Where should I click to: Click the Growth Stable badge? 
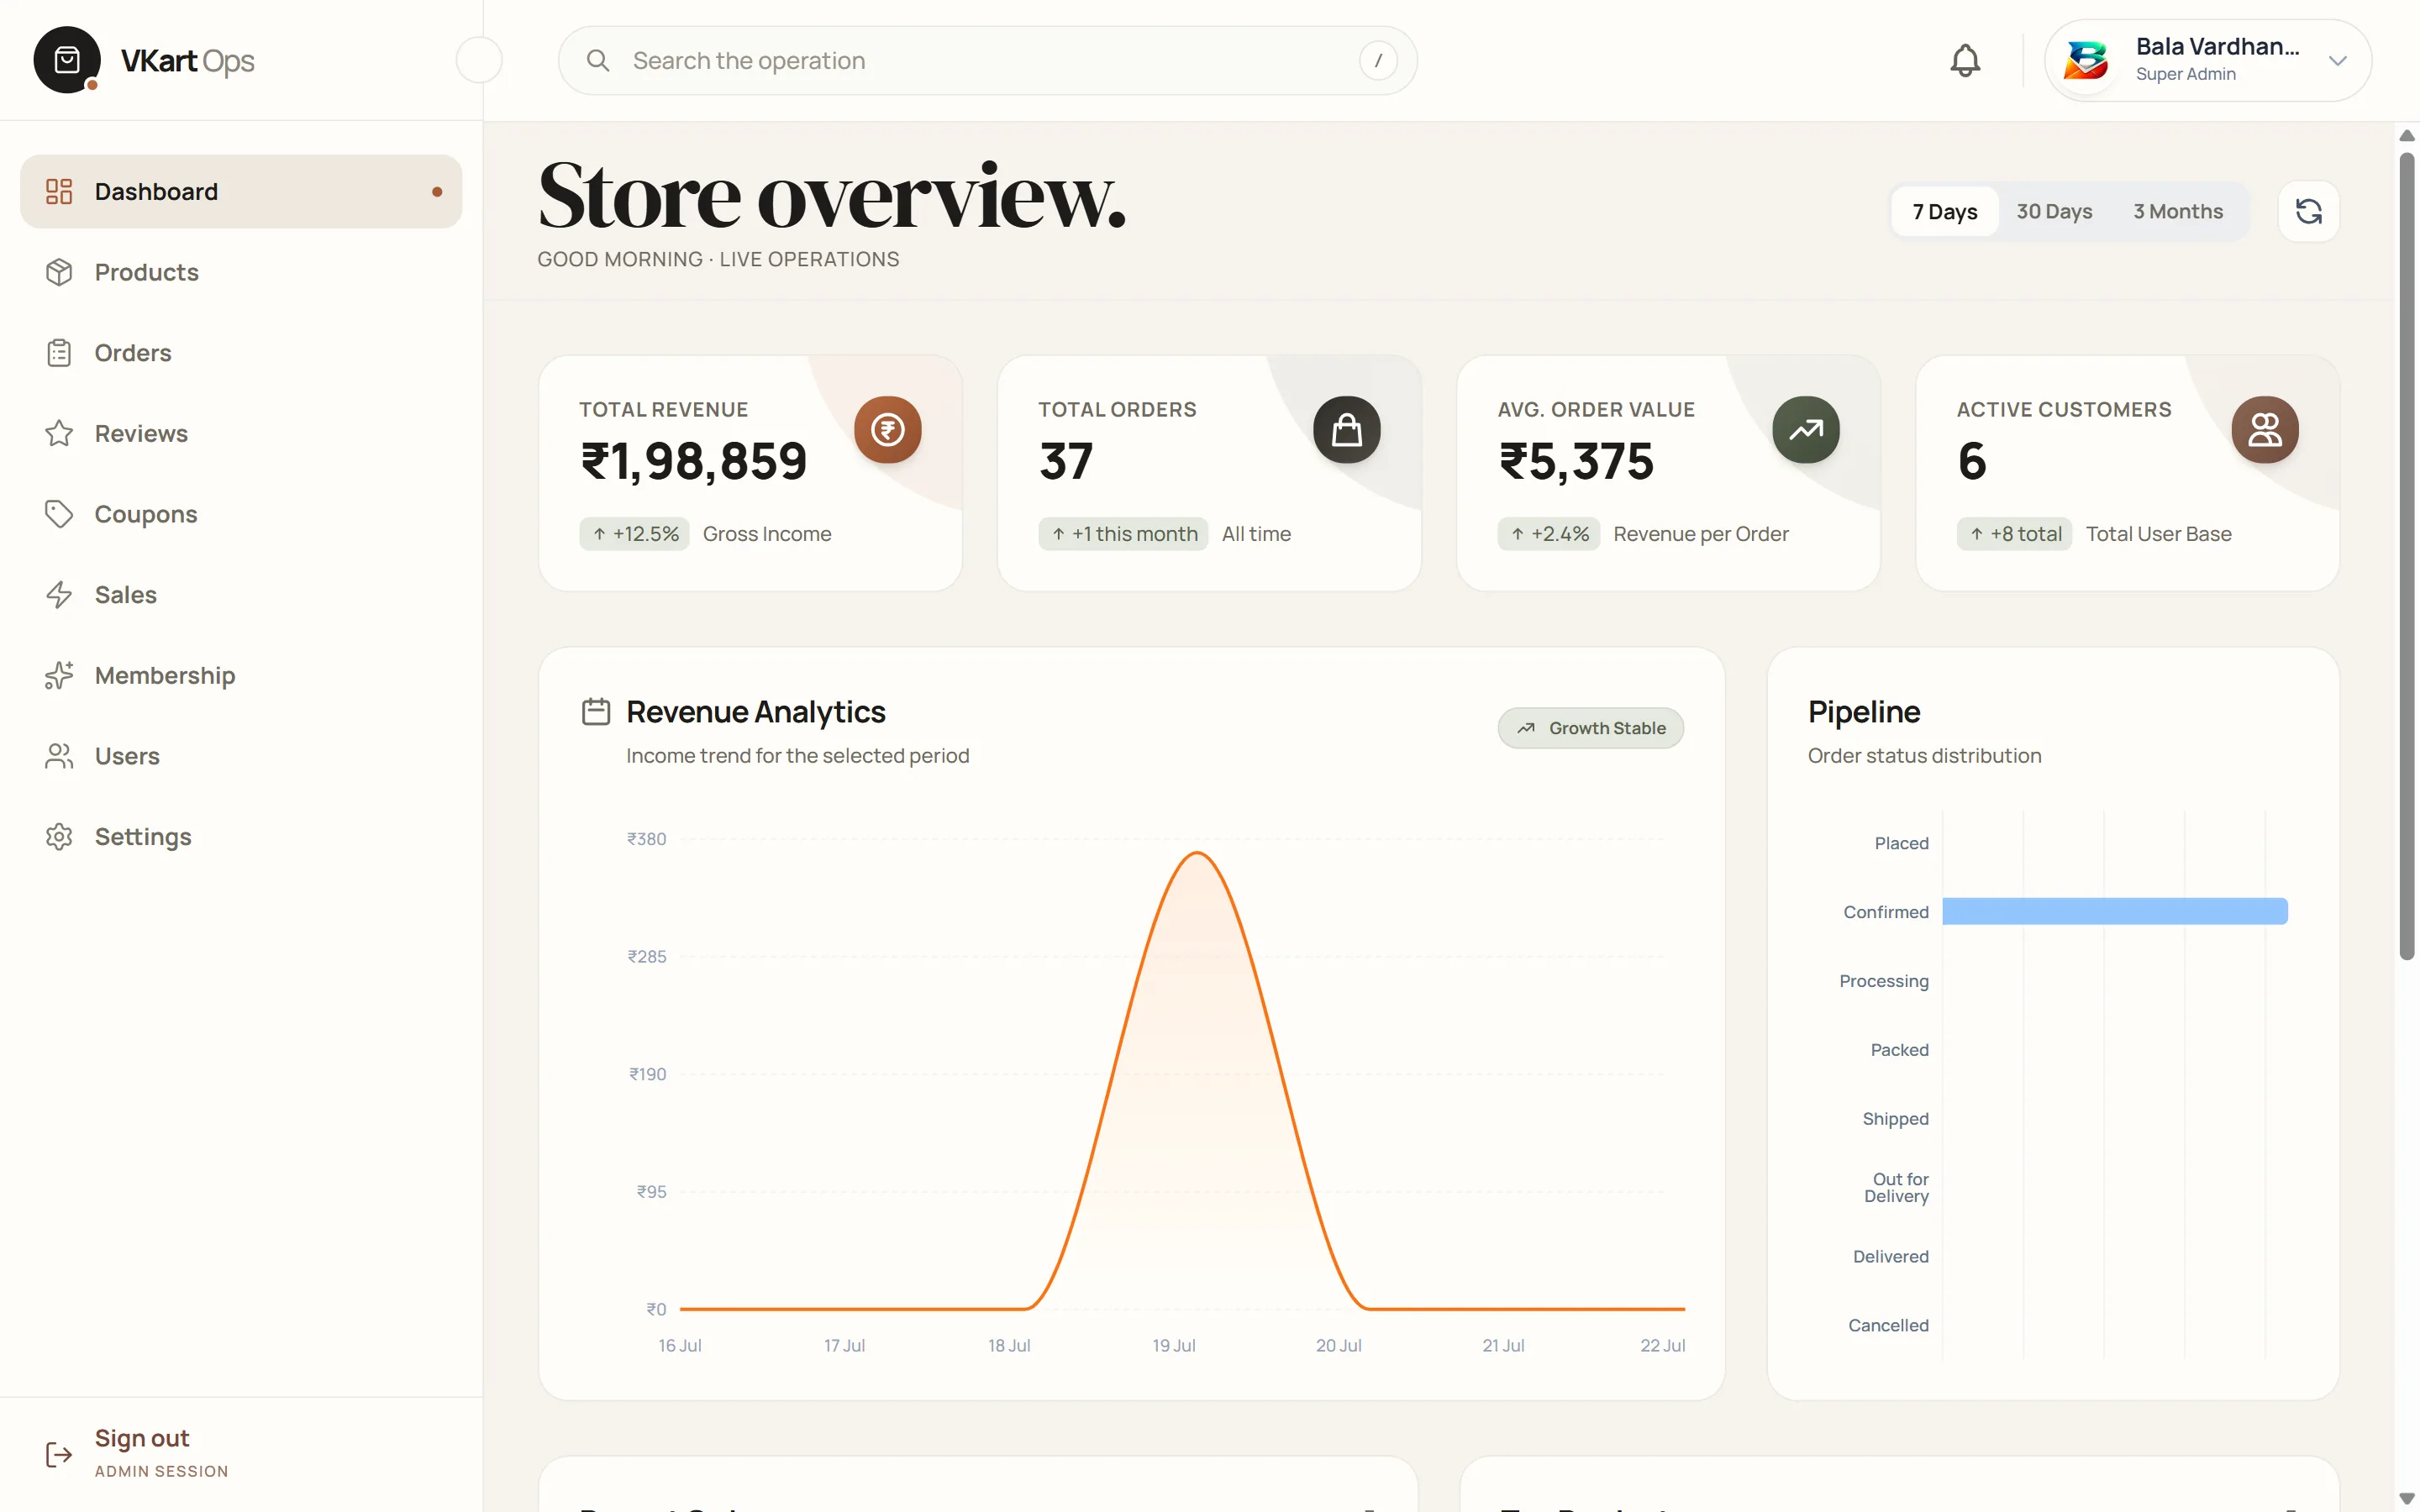click(1590, 728)
